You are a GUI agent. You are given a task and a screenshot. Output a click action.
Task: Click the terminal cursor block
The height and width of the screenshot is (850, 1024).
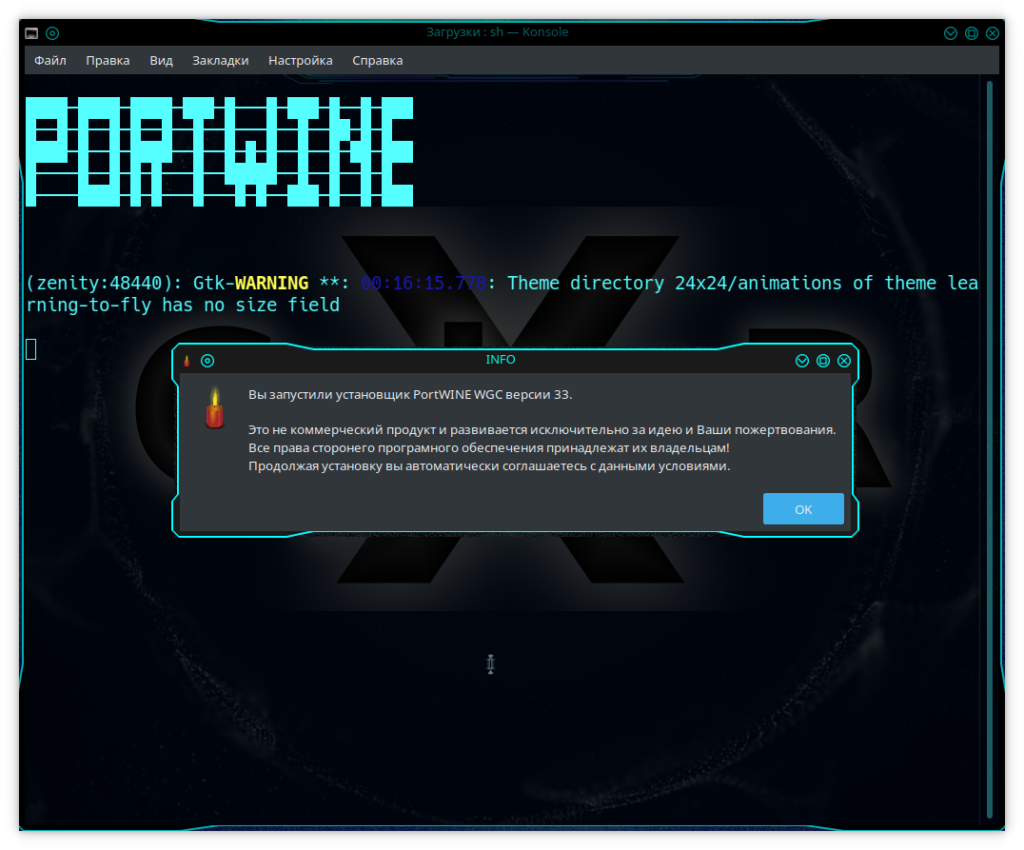(x=31, y=349)
